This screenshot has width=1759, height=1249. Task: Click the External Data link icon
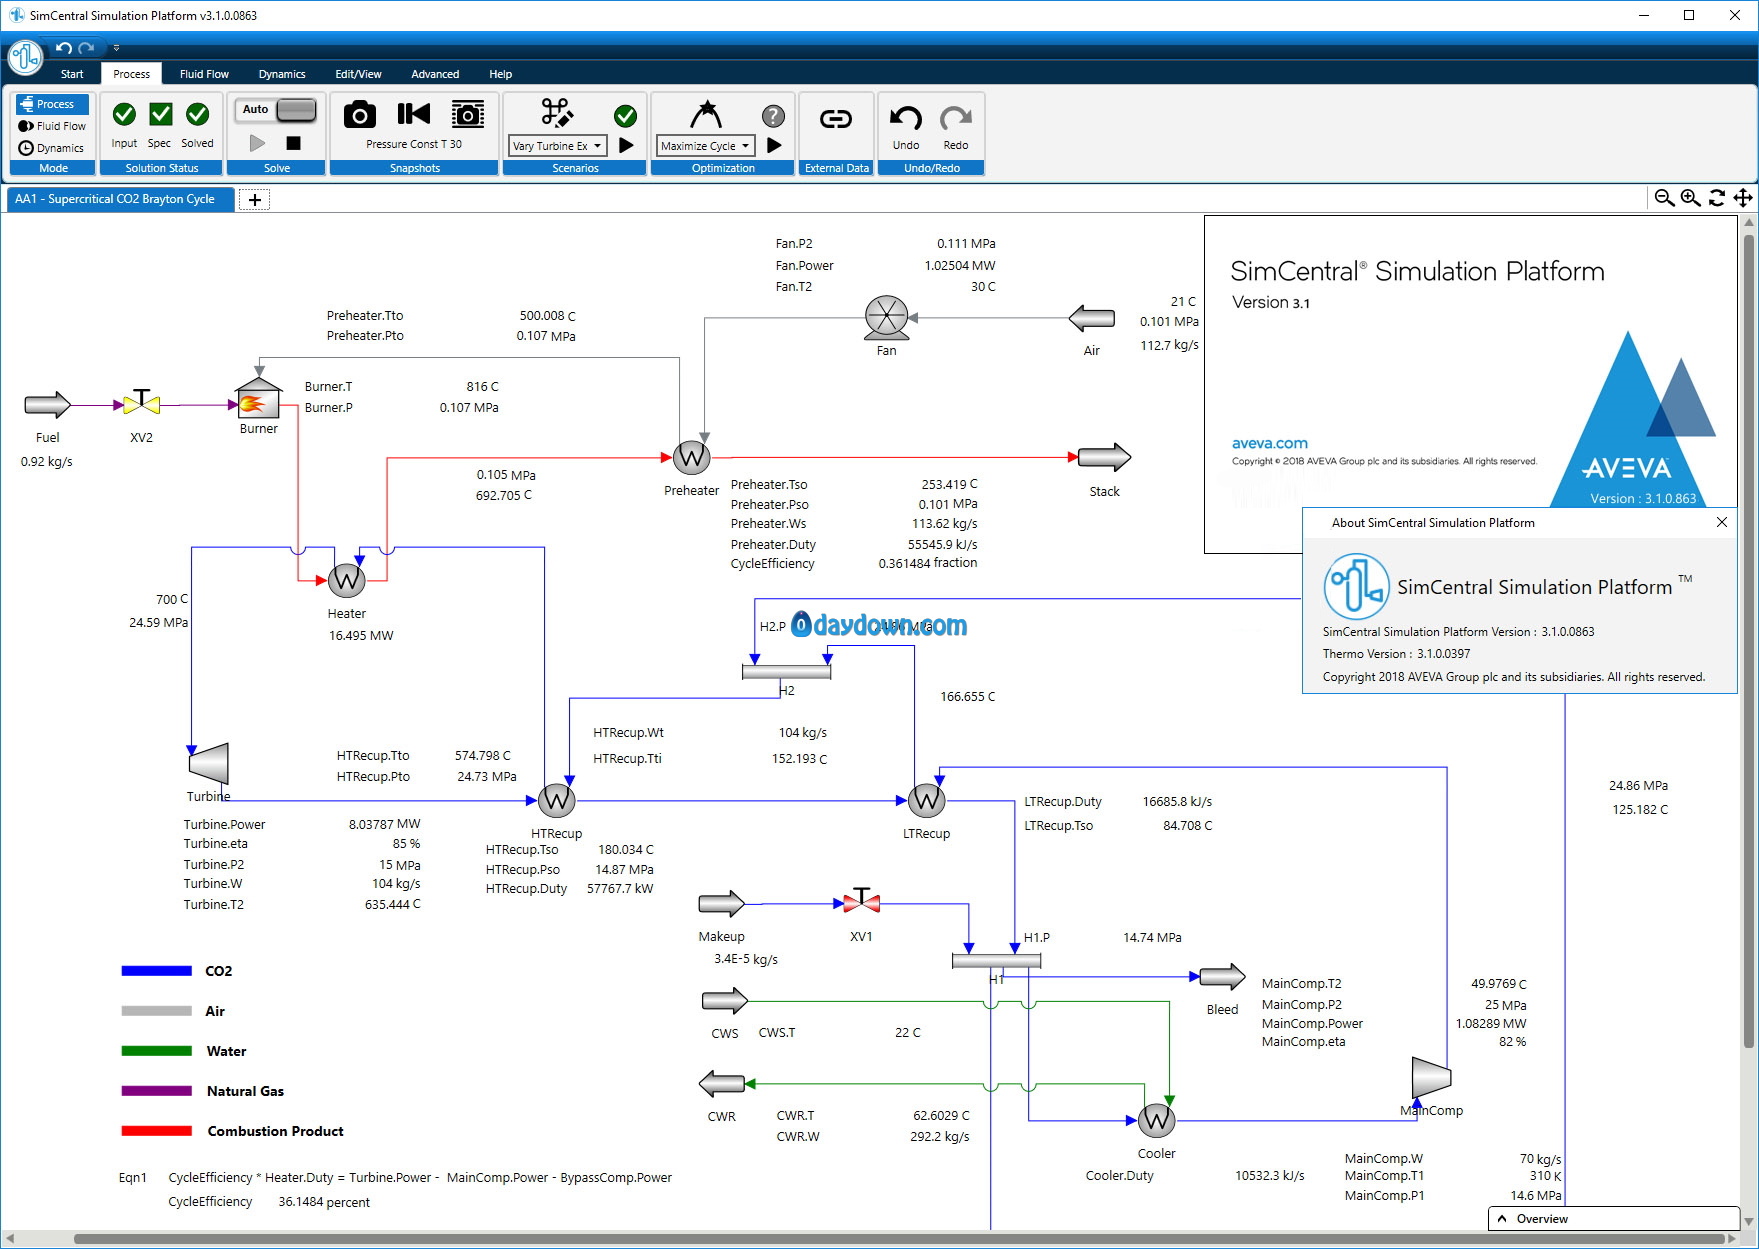coord(836,120)
